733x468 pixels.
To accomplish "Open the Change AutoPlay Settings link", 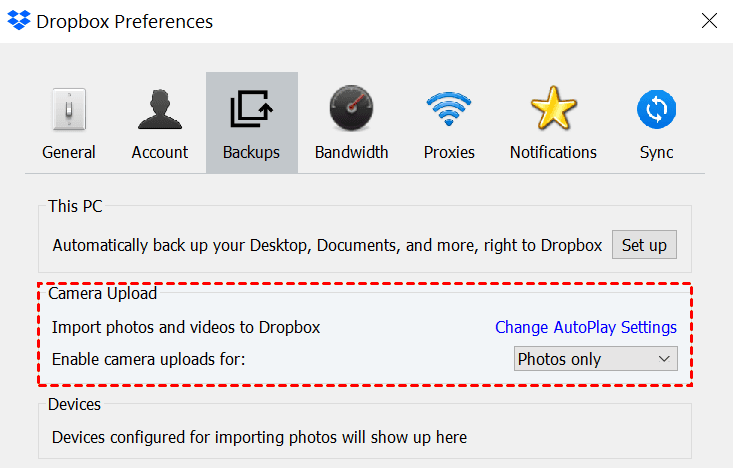I will tap(586, 327).
